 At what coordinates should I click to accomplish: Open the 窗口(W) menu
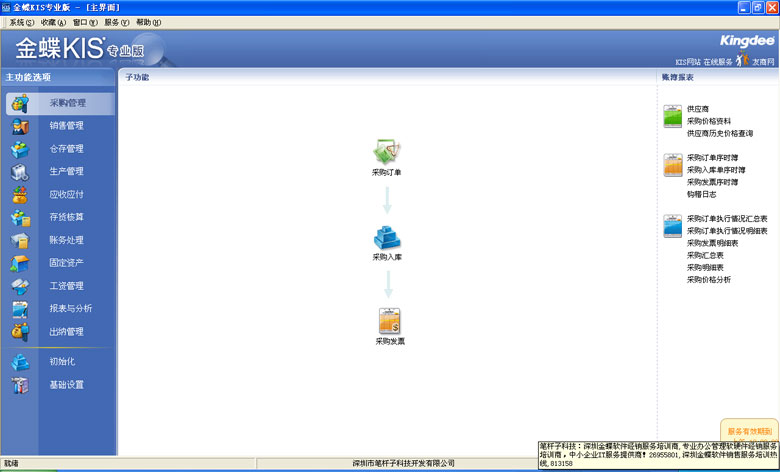[85, 22]
